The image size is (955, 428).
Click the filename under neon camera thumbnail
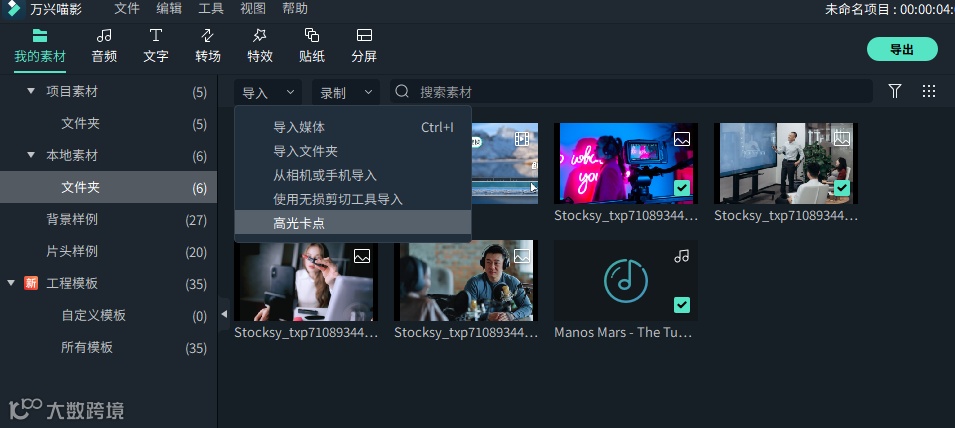tap(626, 216)
